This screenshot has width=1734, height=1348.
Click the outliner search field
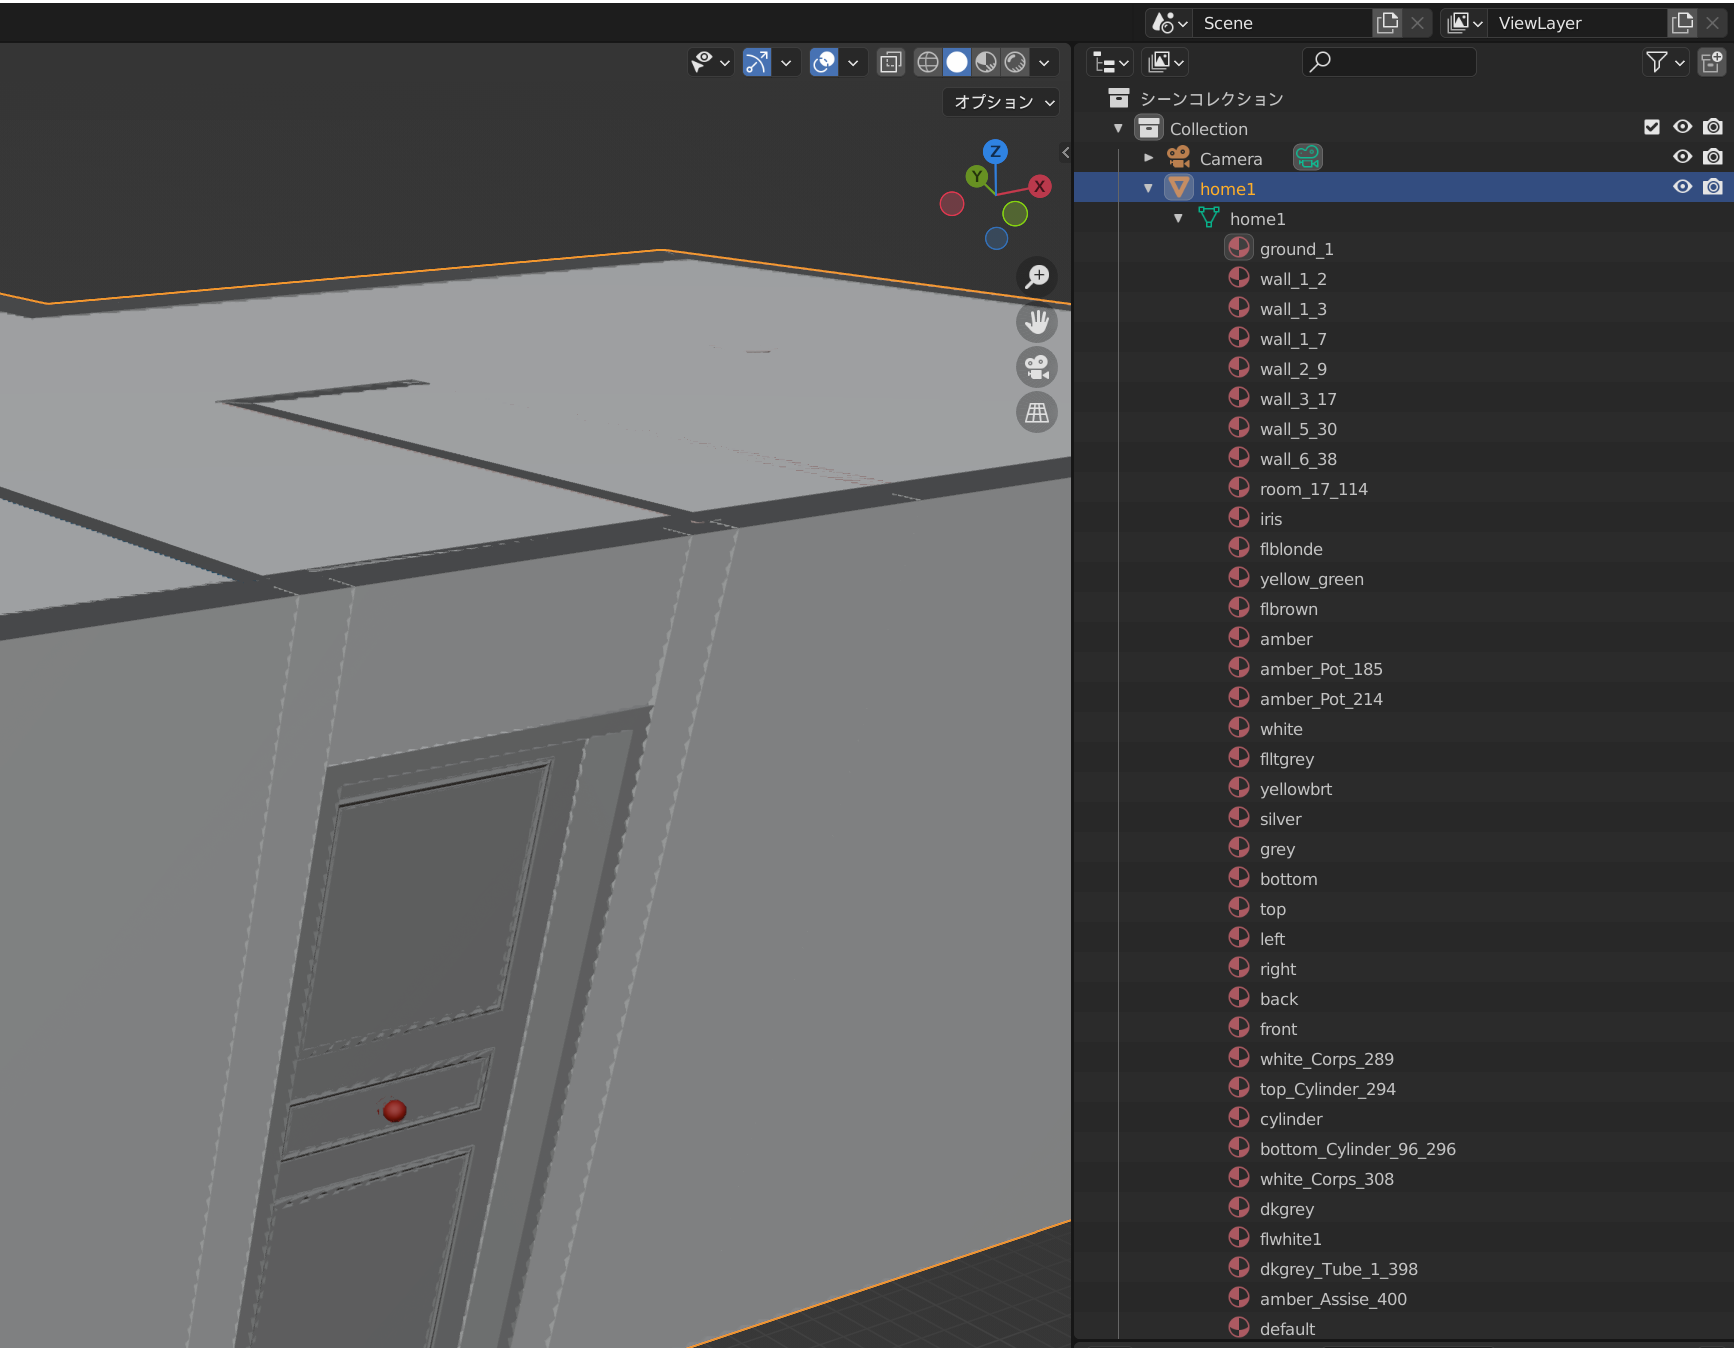(1390, 62)
